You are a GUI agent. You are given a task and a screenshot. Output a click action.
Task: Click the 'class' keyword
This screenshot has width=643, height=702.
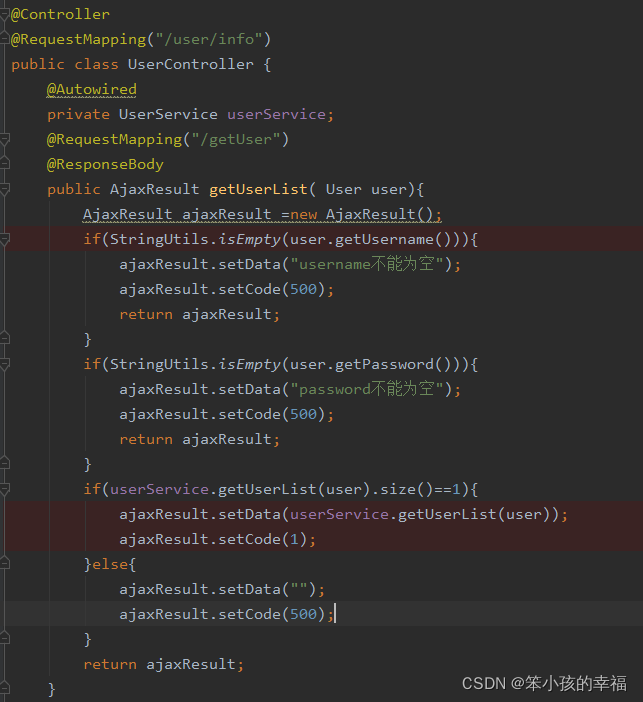click(96, 64)
